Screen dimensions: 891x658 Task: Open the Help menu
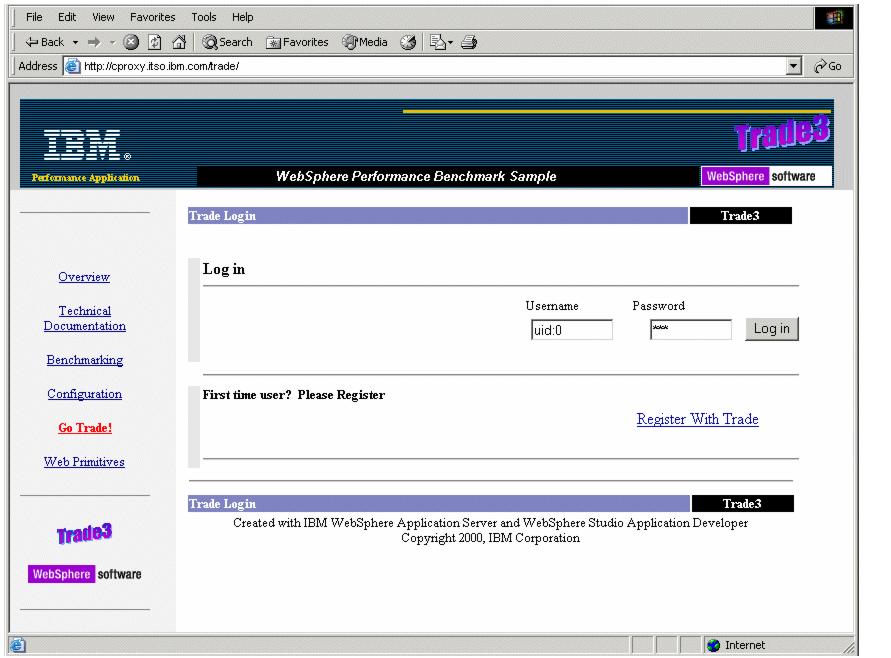click(x=243, y=17)
